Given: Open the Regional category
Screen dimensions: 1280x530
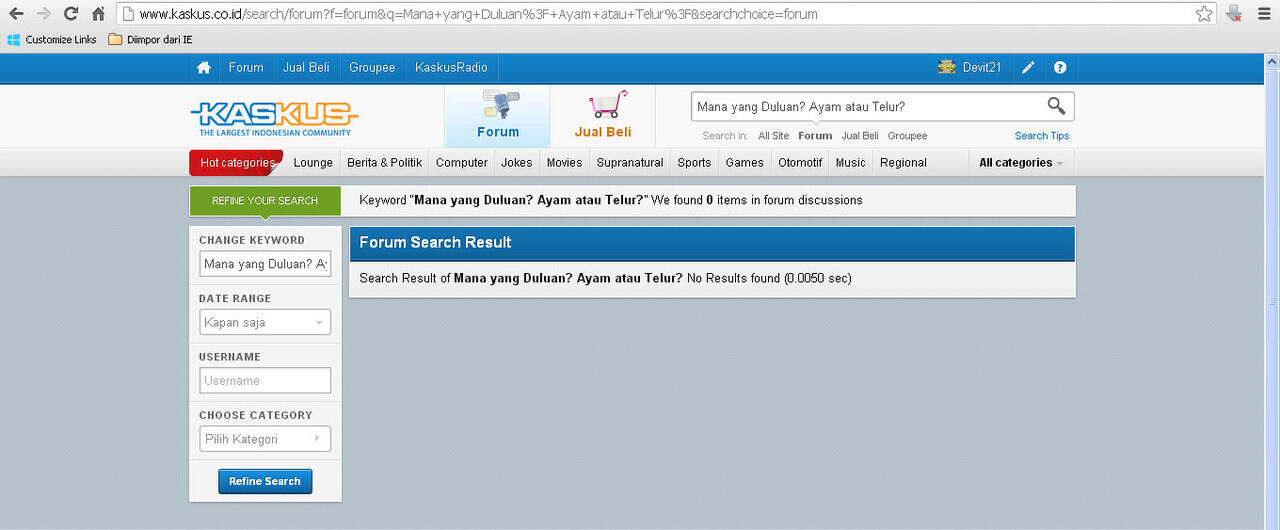Looking at the screenshot, I should click(x=903, y=163).
